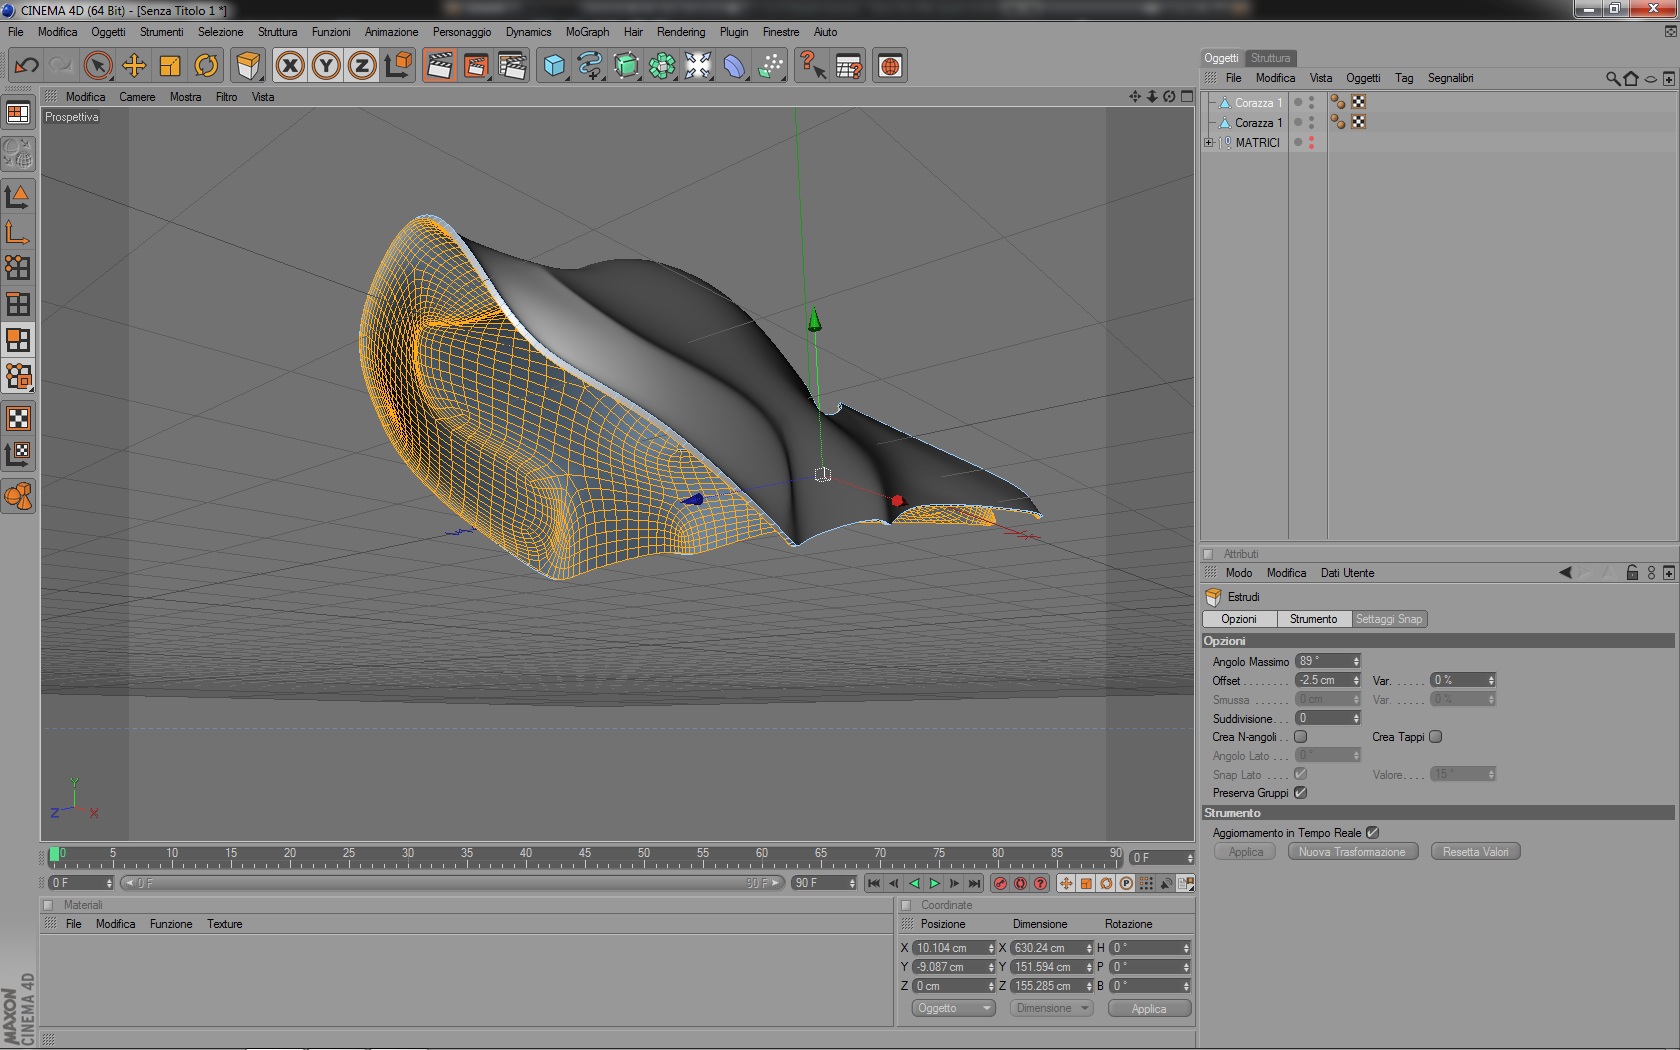This screenshot has height=1050, width=1680.
Task: Enable the Crea N-angoli checkbox
Action: click(x=1301, y=737)
